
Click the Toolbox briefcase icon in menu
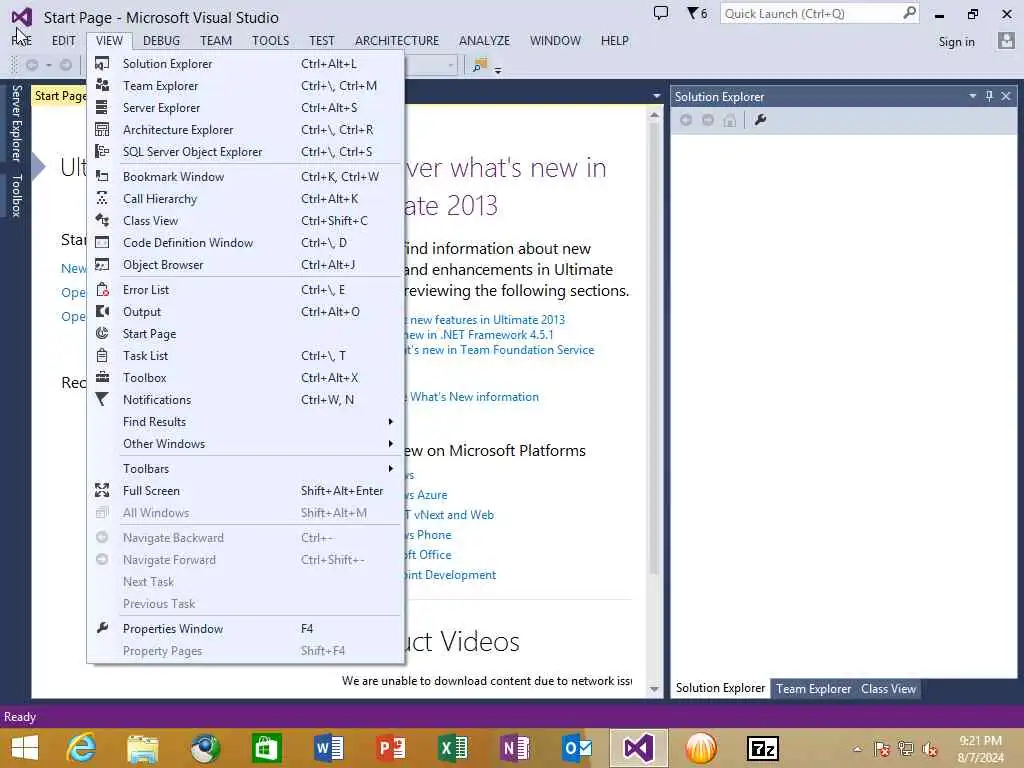point(102,377)
